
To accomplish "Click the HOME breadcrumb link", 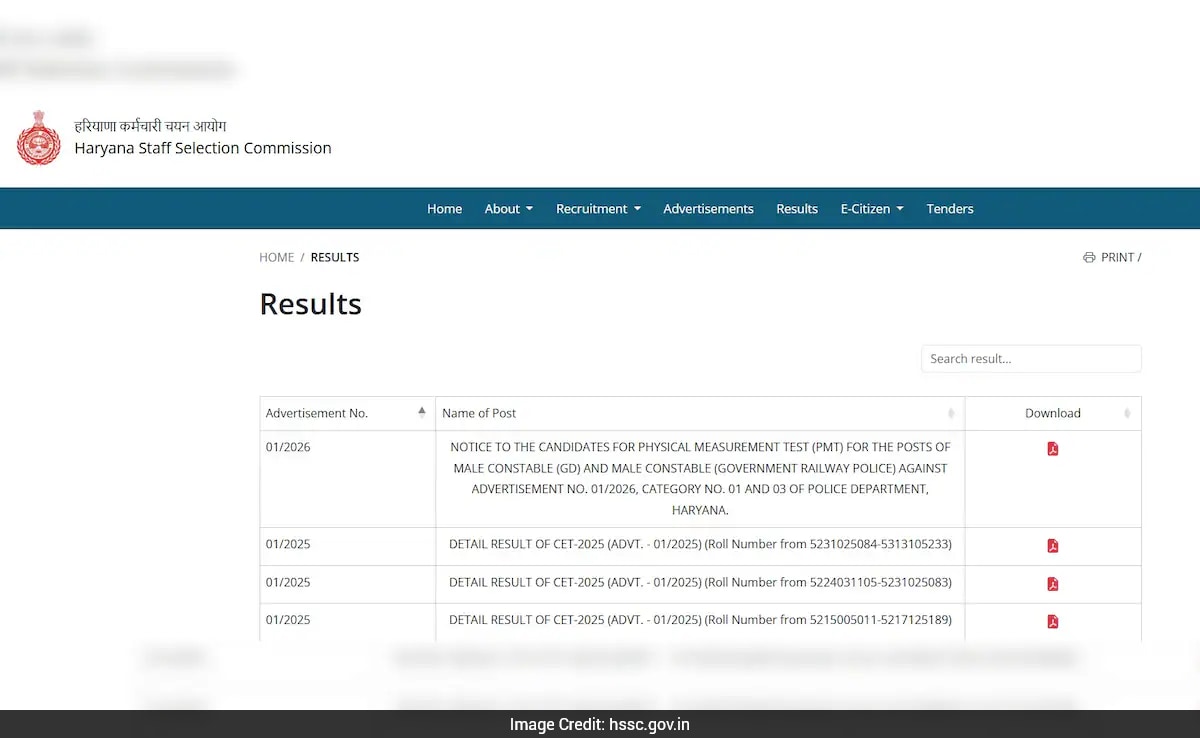I will tap(276, 257).
